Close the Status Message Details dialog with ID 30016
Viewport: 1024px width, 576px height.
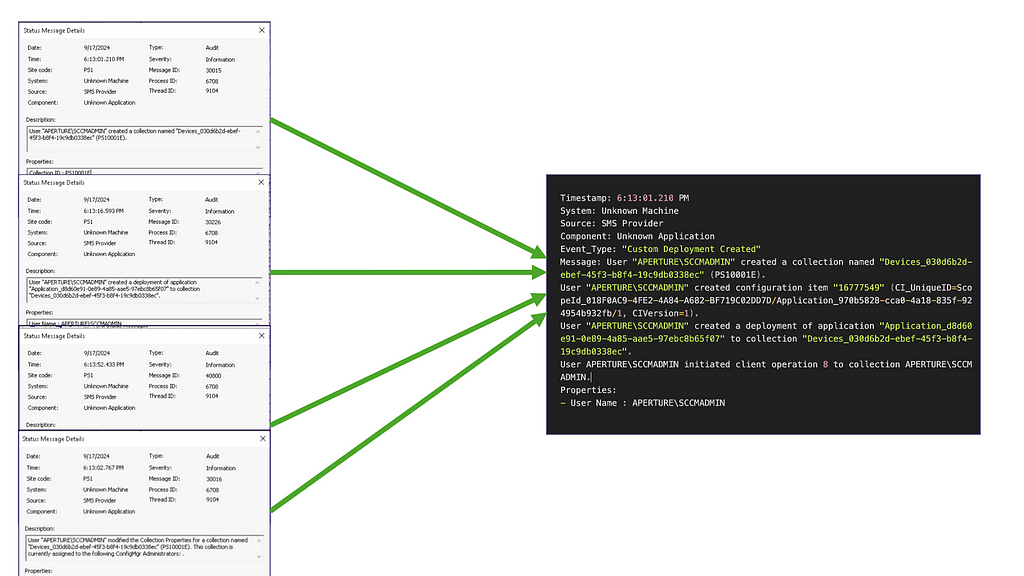(263, 439)
